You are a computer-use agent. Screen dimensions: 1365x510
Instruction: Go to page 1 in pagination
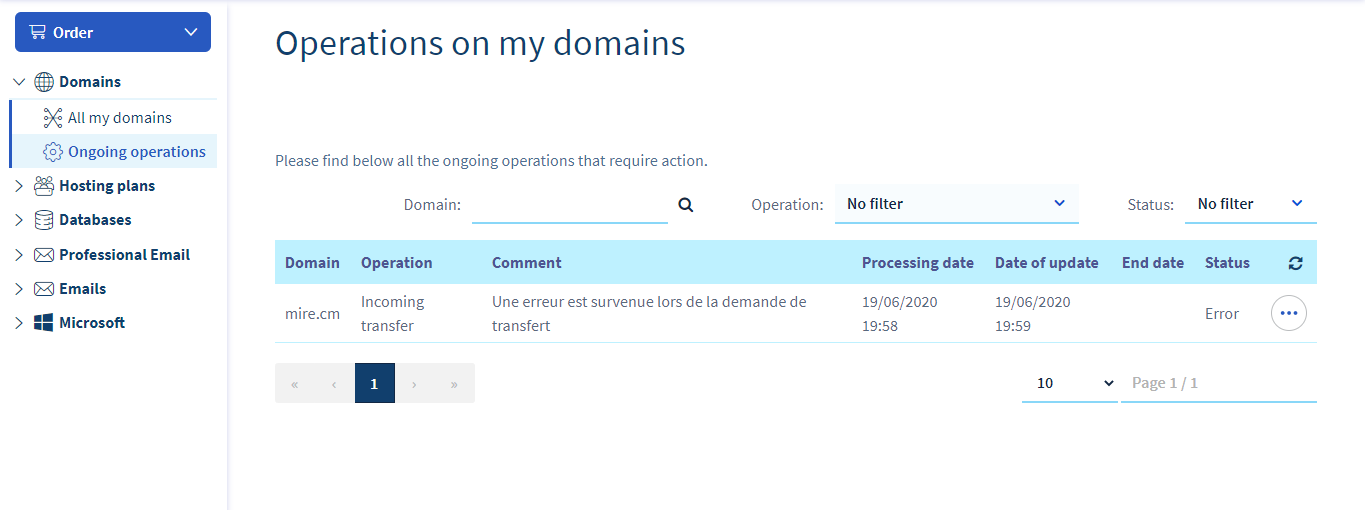[x=374, y=383]
